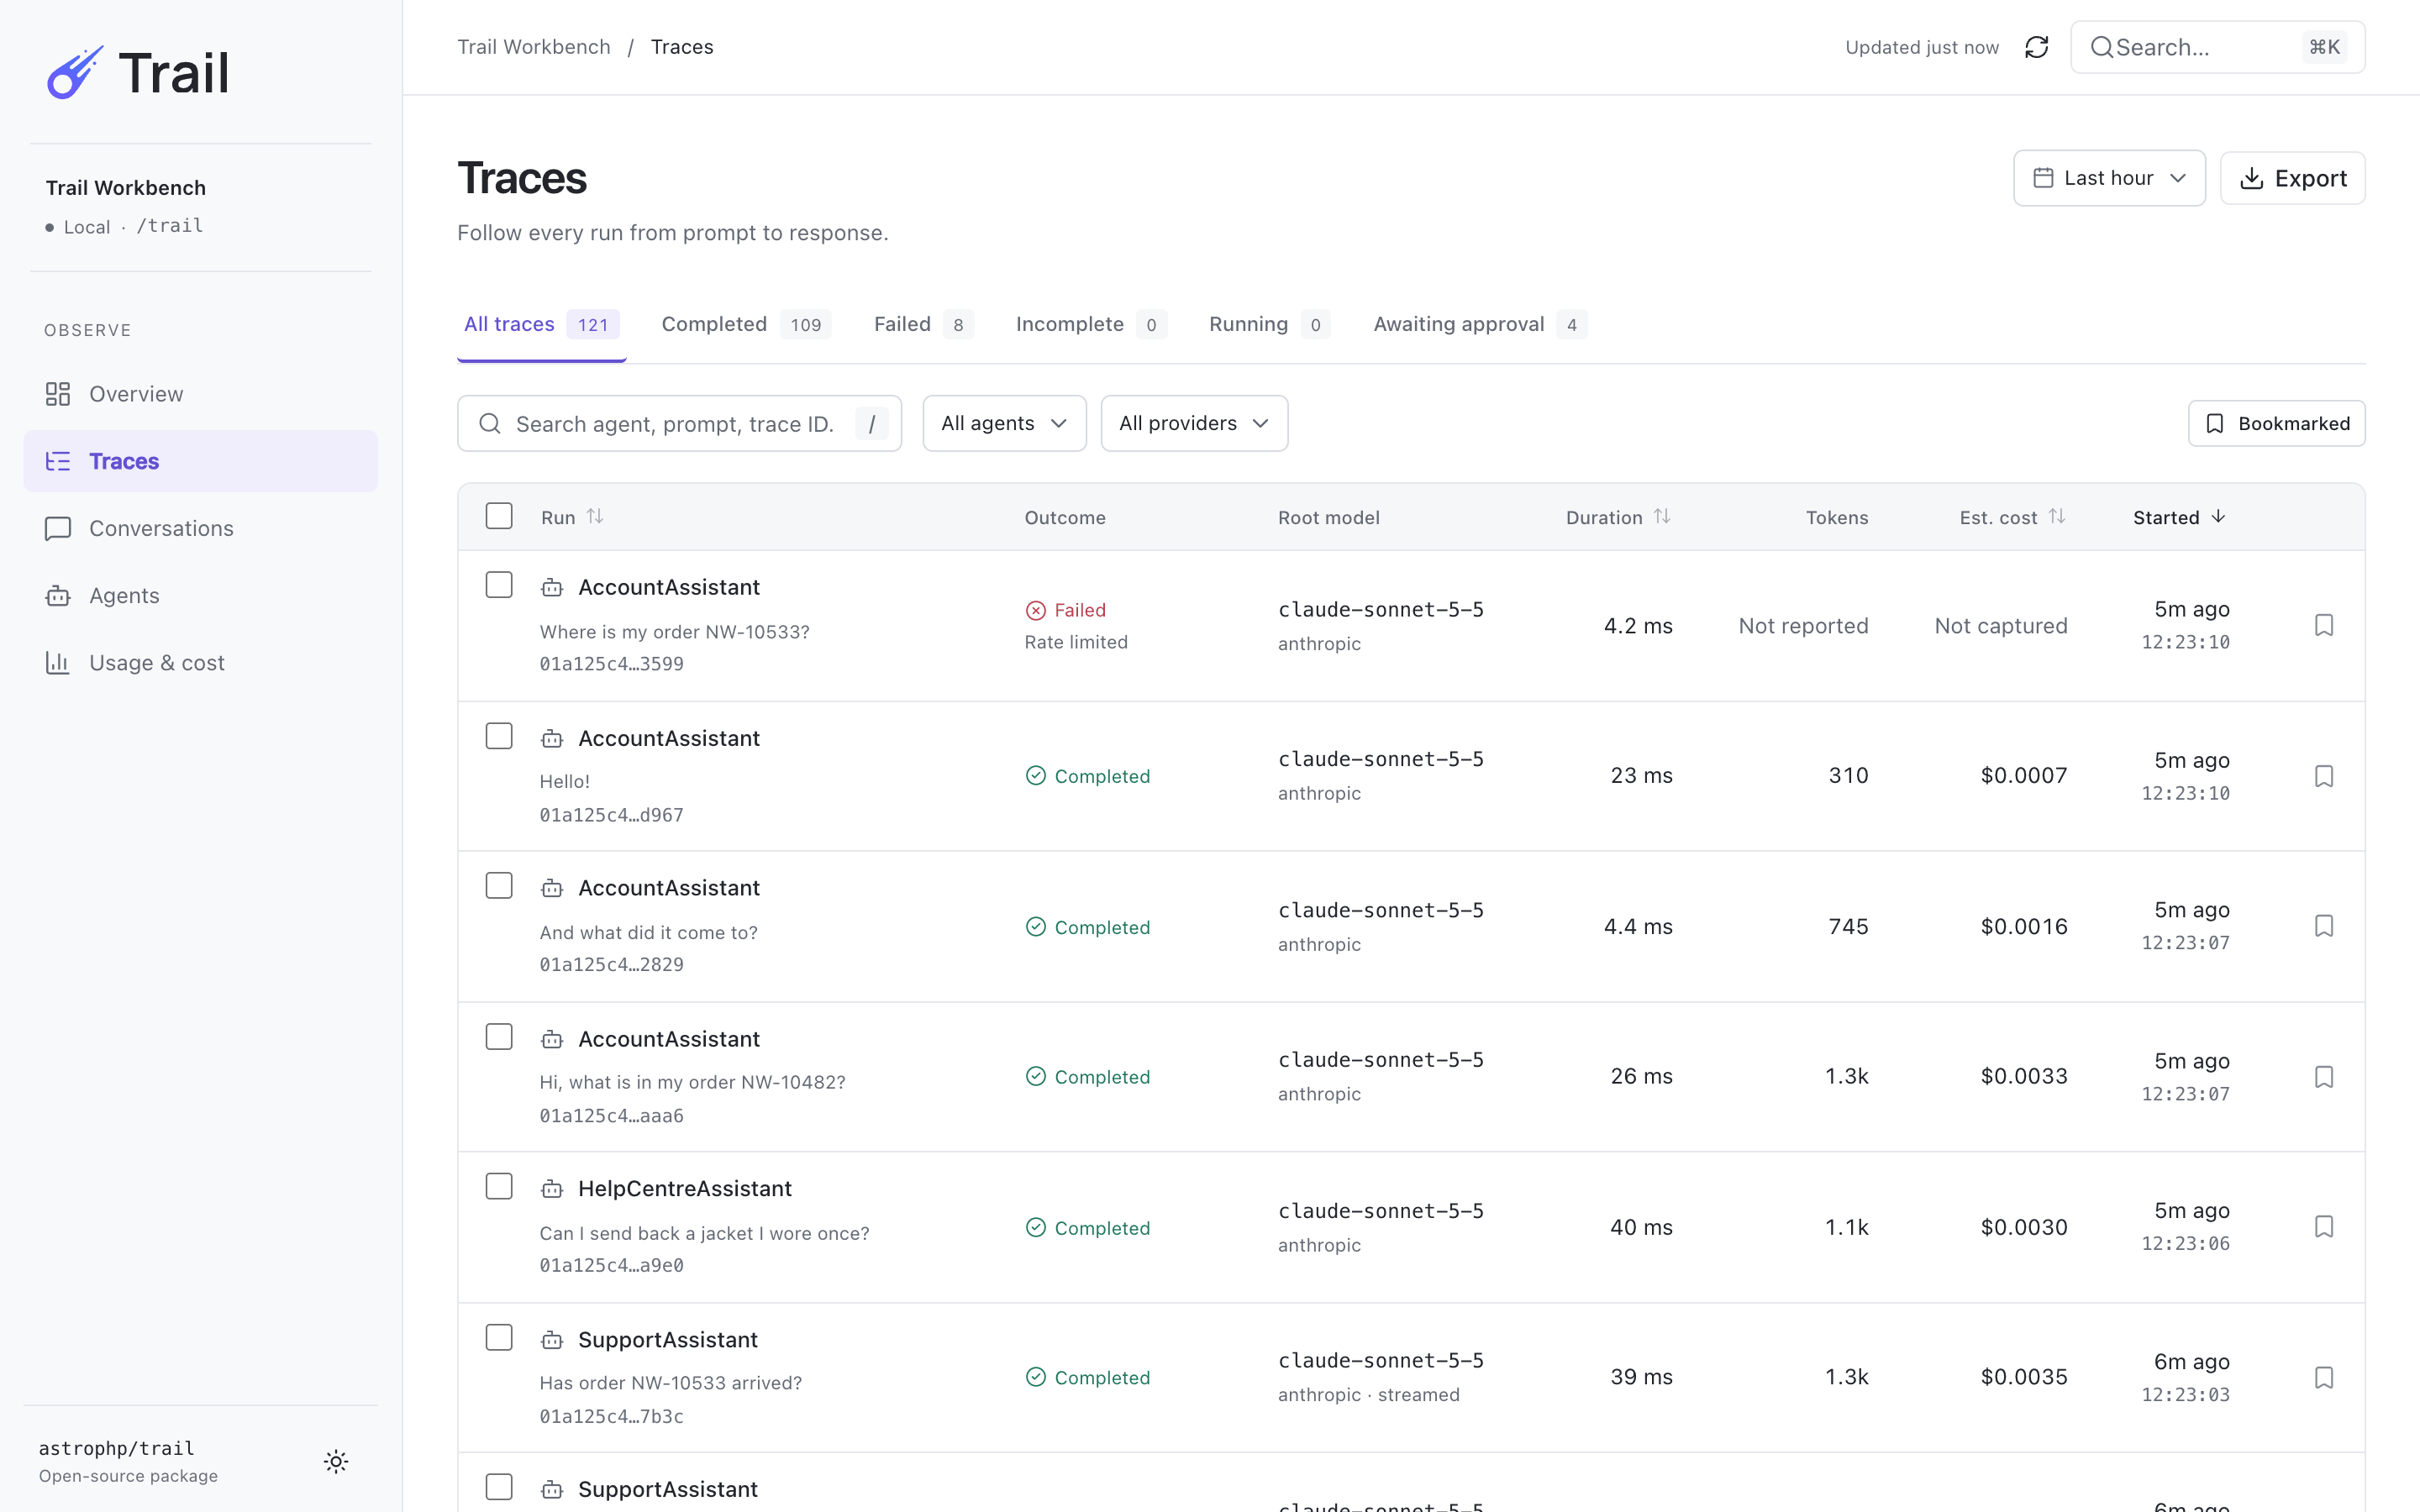This screenshot has width=2420, height=1512.
Task: Switch to the Completed tab
Action: pos(746,324)
